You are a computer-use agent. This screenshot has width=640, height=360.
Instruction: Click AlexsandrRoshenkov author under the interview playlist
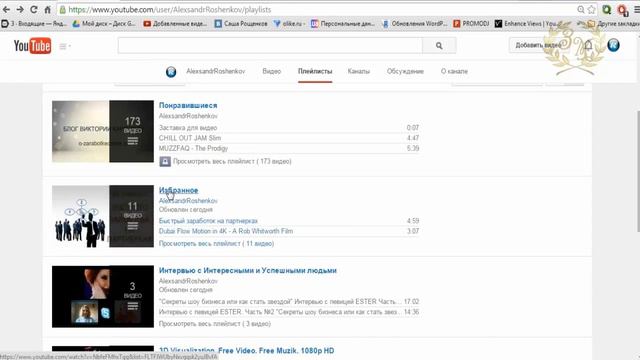click(x=188, y=281)
